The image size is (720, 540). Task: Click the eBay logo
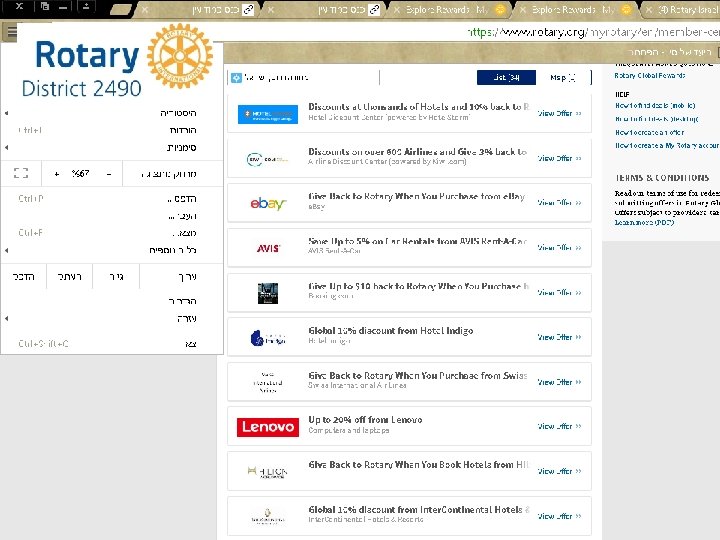[268, 203]
